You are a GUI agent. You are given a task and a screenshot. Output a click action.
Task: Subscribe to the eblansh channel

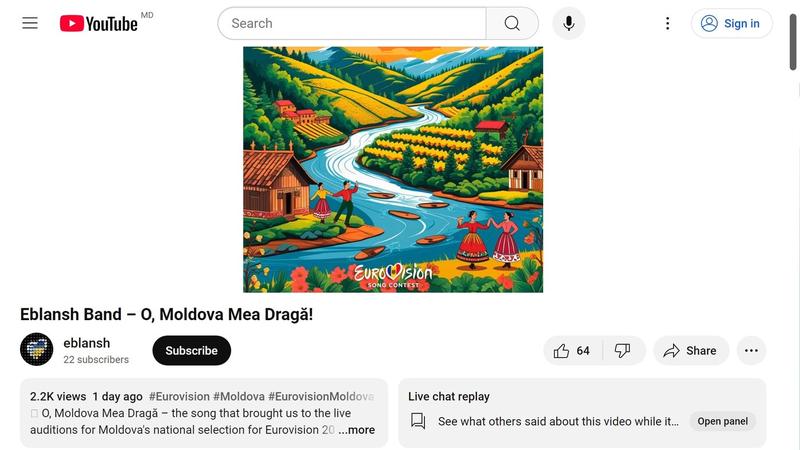(191, 351)
